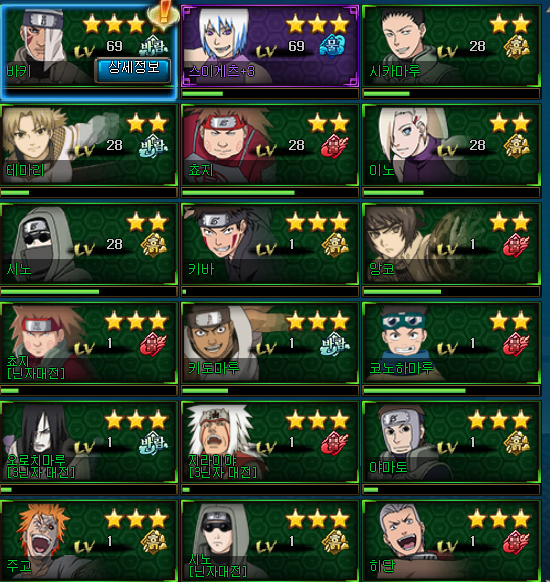
Task: Click the experience bar under 쵸지 level 28 card
Action: pos(270,193)
